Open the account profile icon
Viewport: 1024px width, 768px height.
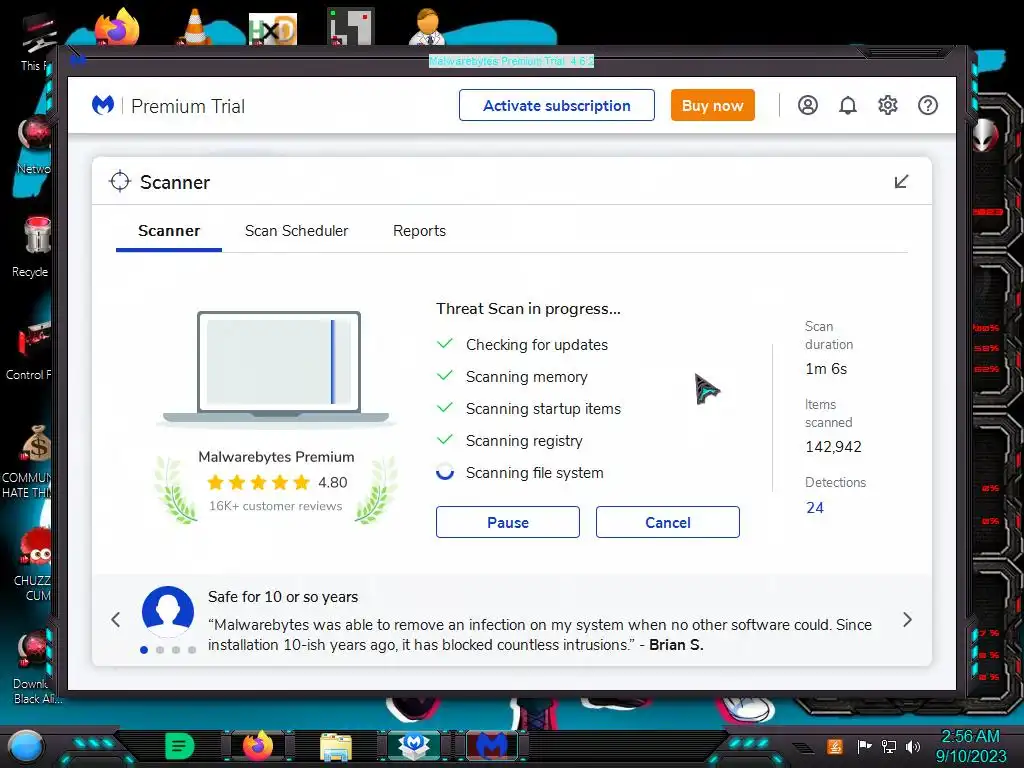coord(808,105)
